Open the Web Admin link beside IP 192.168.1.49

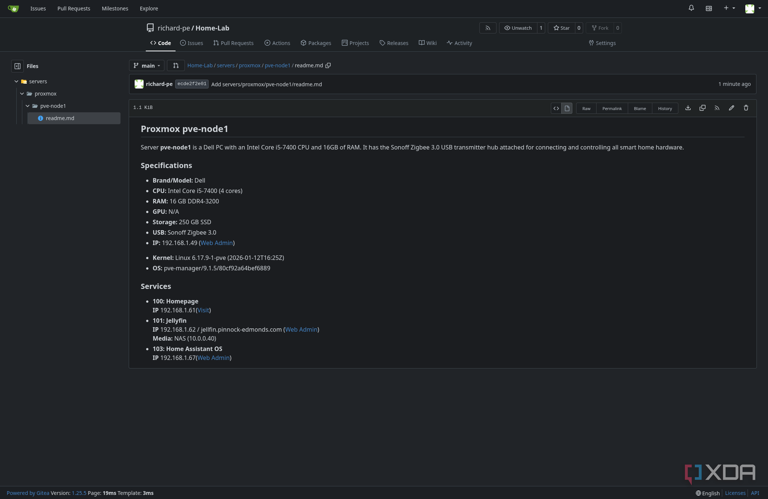point(216,243)
